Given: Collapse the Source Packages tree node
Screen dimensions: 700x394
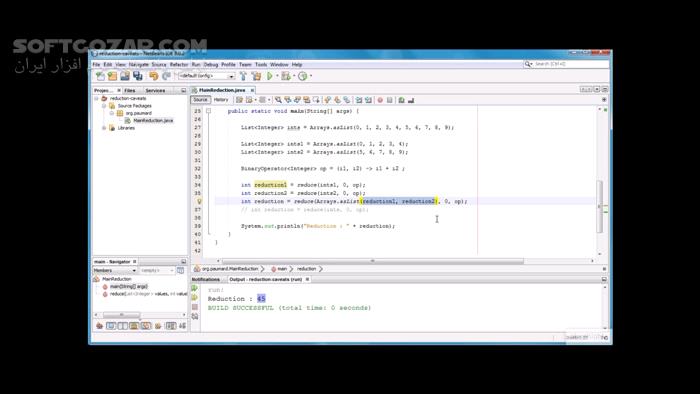Looking at the screenshot, I should pos(104,106).
